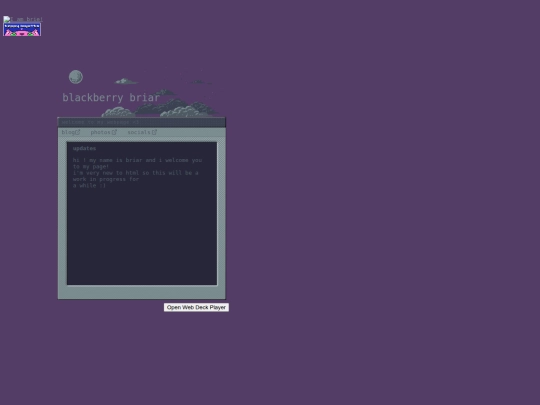The image size is (540, 405).
Task: Click the 'updates' heading in the dark panel
Action: (84, 148)
